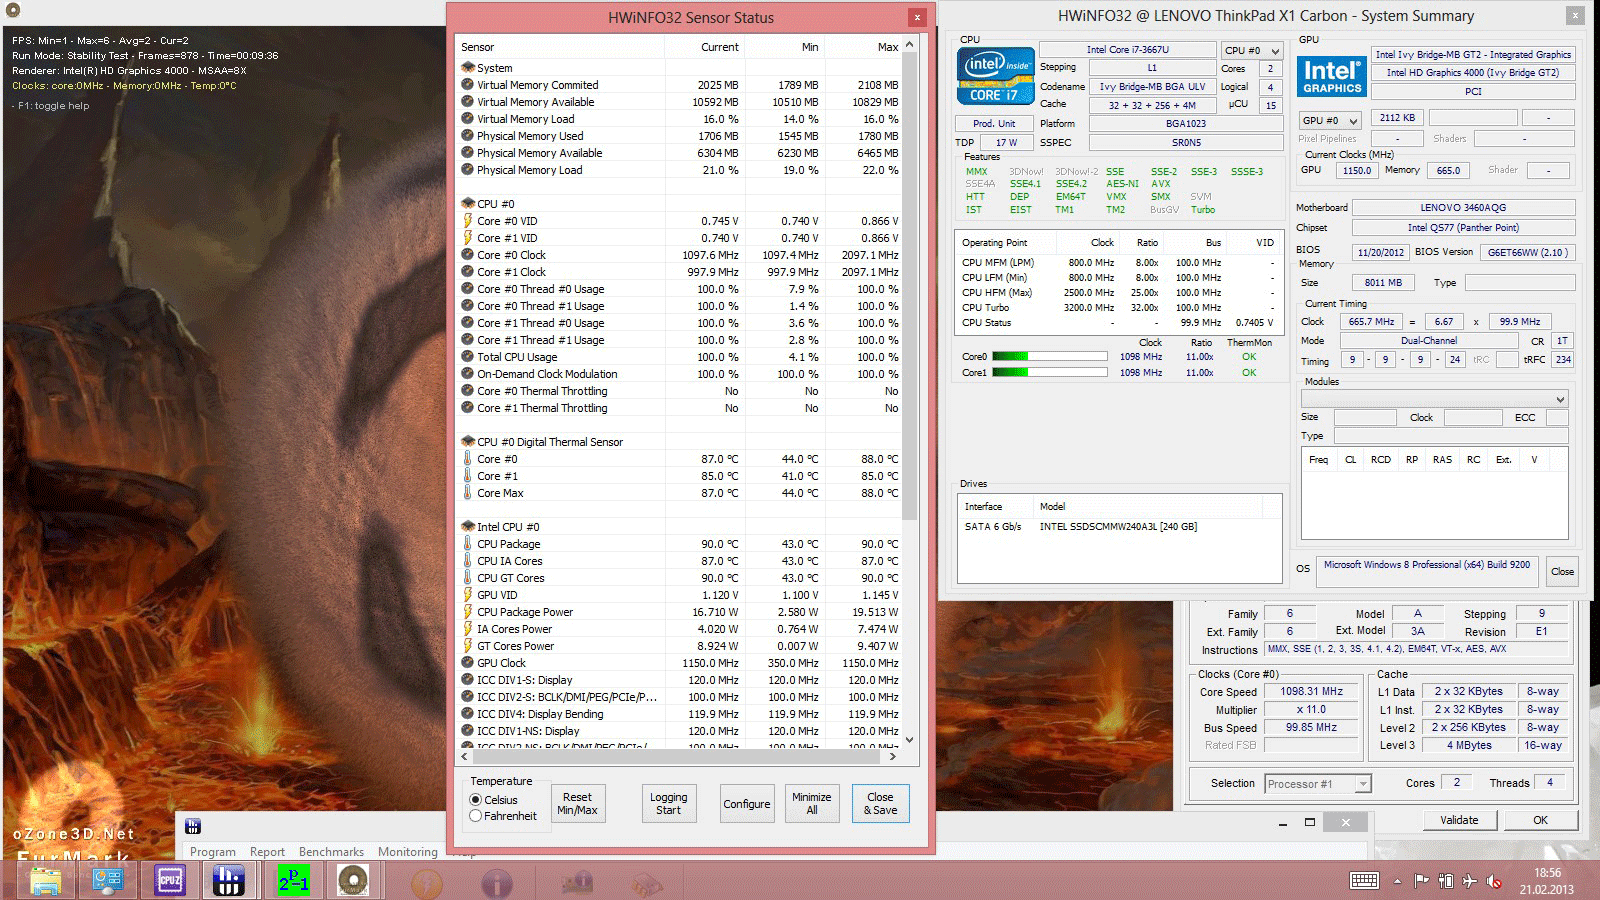This screenshot has width=1600, height=900.
Task: Open the Control Panel taskbar icon
Action: click(107, 881)
